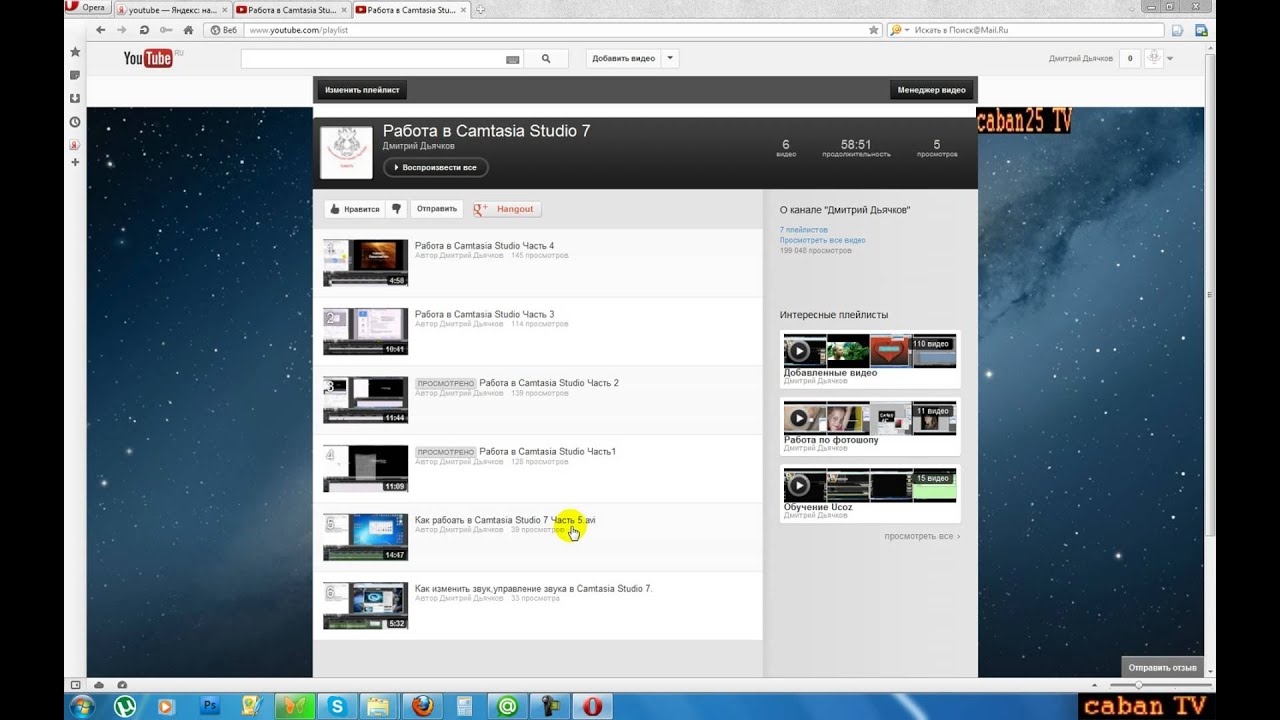This screenshot has height=720, width=1280.
Task: Click the 11:44 video thumbnail
Action: (365, 400)
